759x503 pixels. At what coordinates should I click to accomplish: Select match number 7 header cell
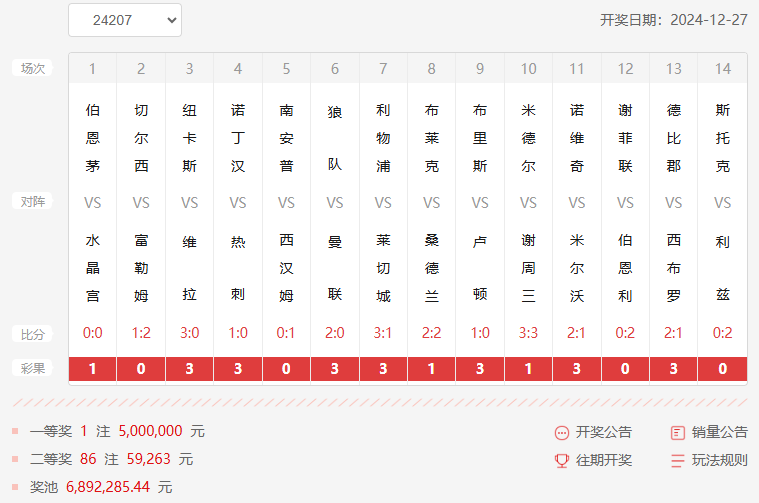[383, 68]
